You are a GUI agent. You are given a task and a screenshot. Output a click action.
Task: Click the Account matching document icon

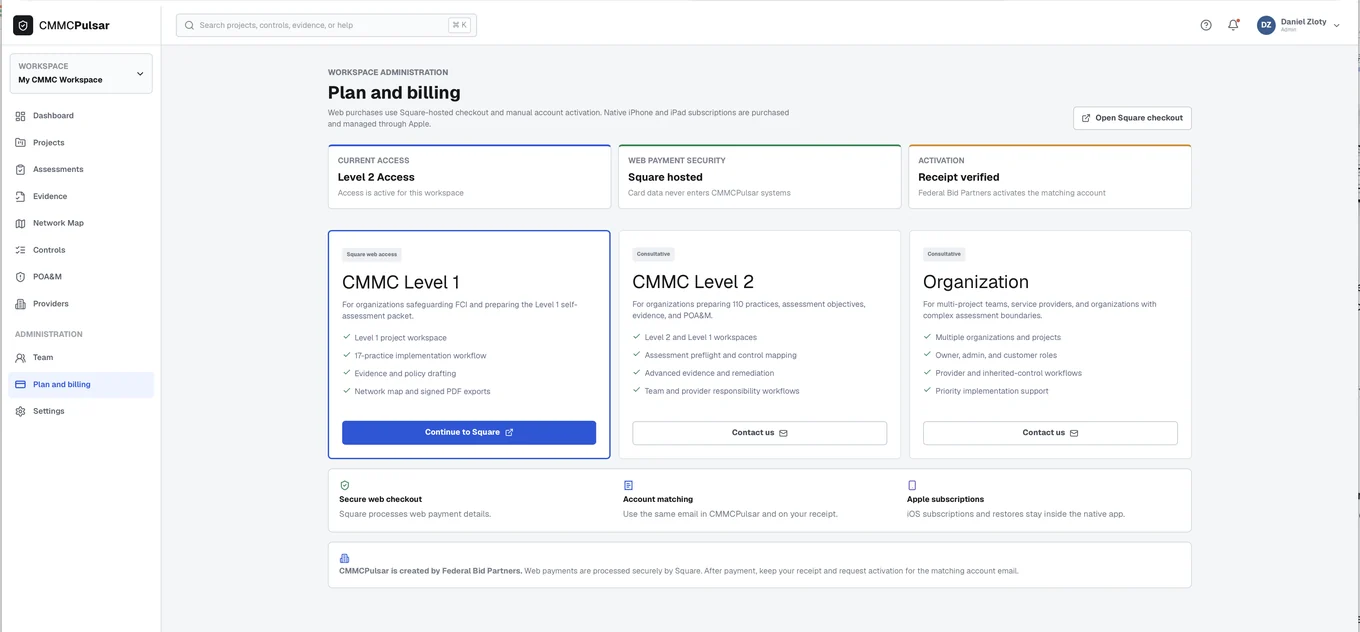(628, 485)
